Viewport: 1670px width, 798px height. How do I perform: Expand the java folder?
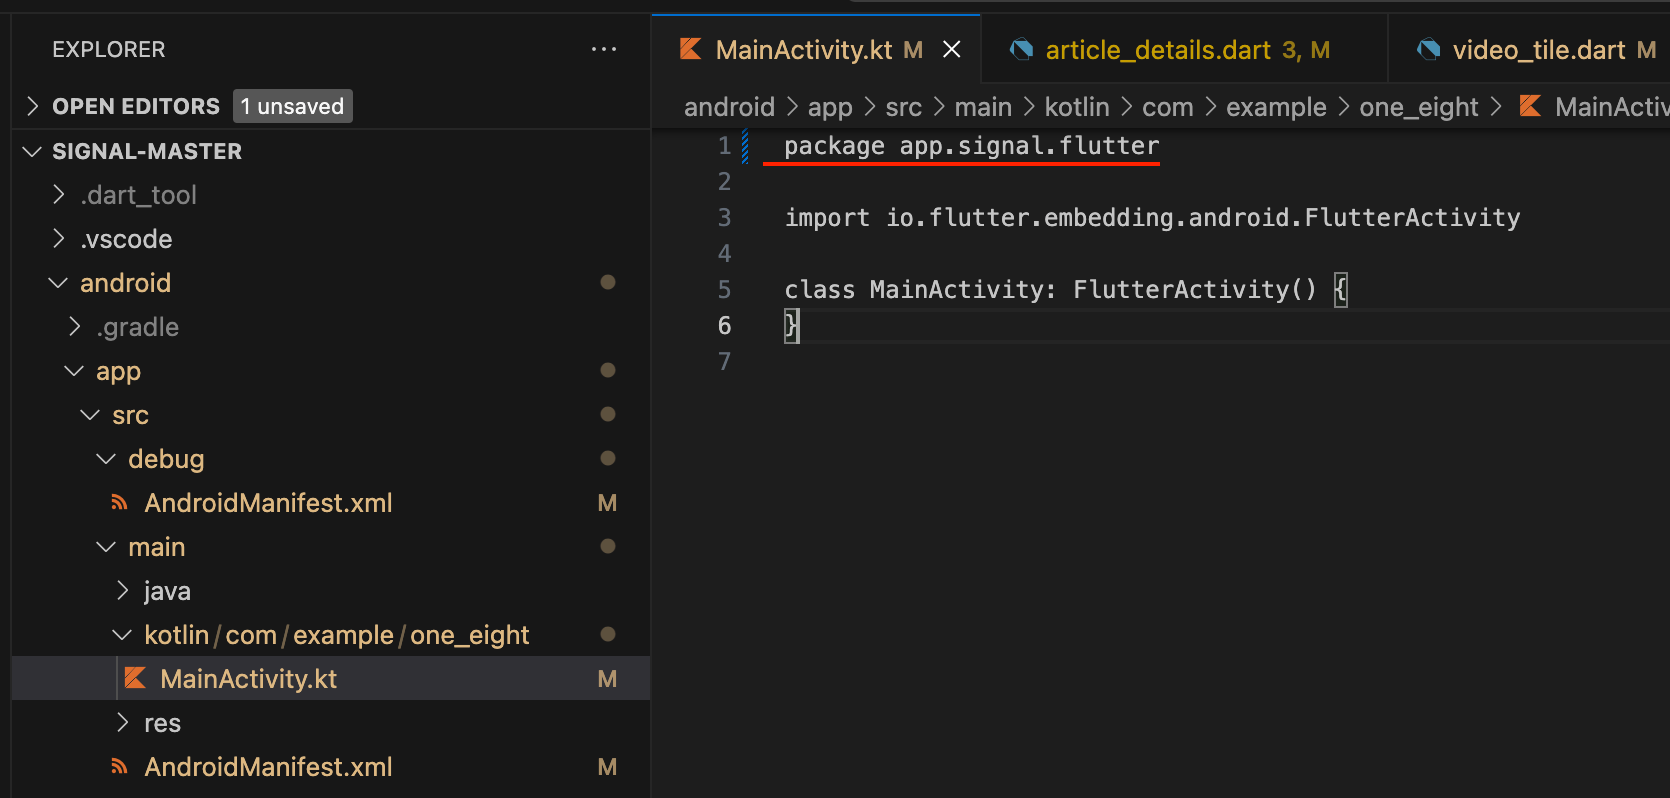point(122,591)
